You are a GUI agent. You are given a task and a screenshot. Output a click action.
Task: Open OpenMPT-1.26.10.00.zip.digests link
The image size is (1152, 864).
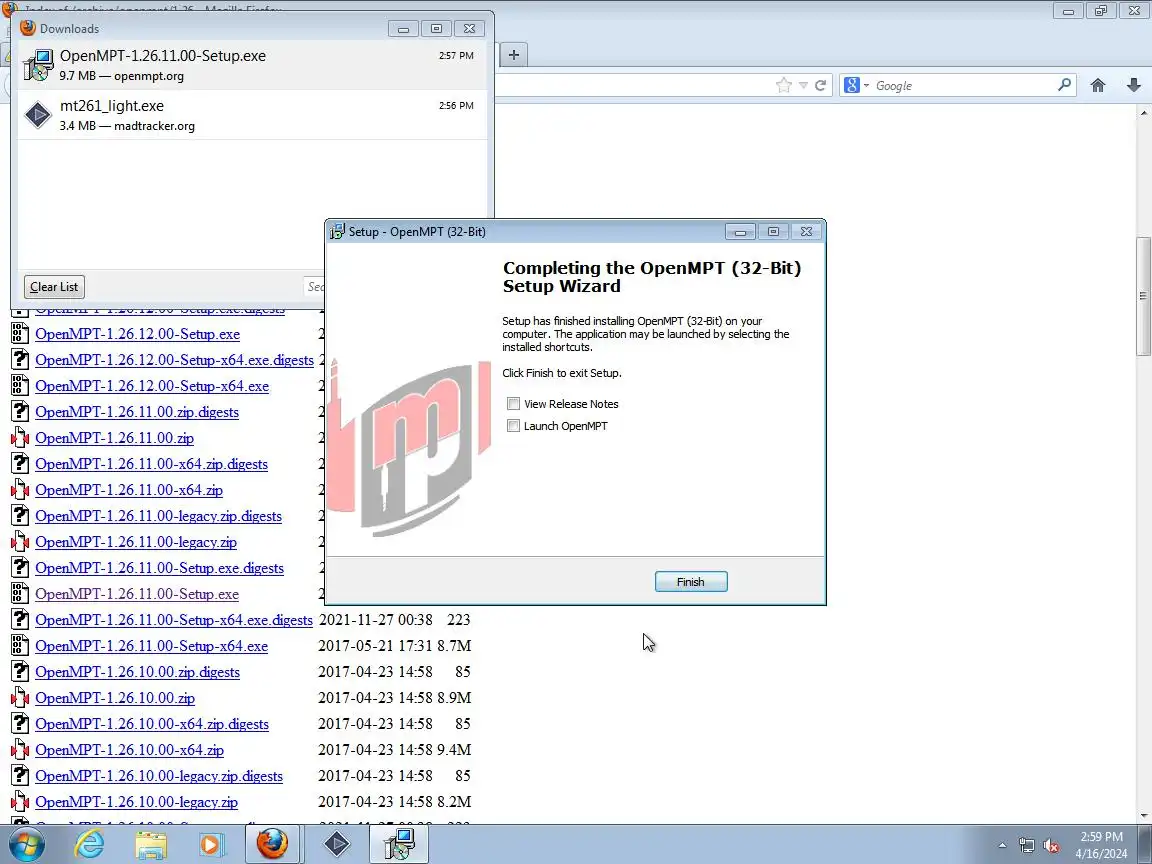click(x=137, y=672)
